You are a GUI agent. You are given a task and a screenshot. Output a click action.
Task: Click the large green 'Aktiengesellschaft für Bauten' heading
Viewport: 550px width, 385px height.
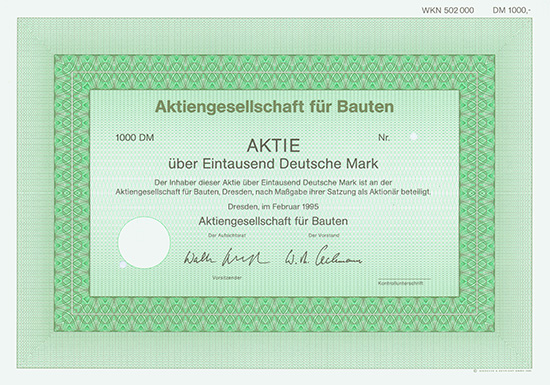tap(274, 107)
